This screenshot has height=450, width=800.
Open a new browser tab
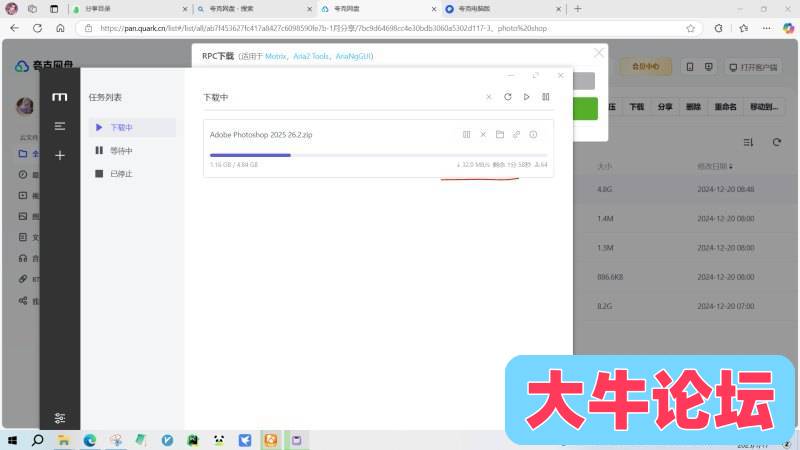click(578, 9)
